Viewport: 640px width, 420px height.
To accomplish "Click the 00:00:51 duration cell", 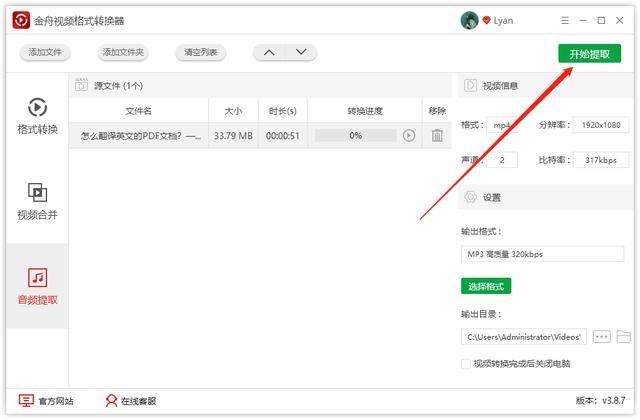I will tap(283, 136).
